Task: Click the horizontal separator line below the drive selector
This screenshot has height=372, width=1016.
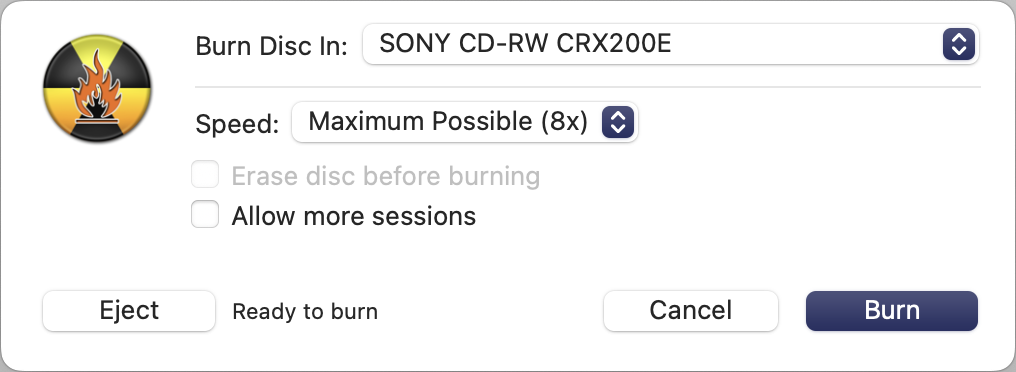Action: (588, 87)
